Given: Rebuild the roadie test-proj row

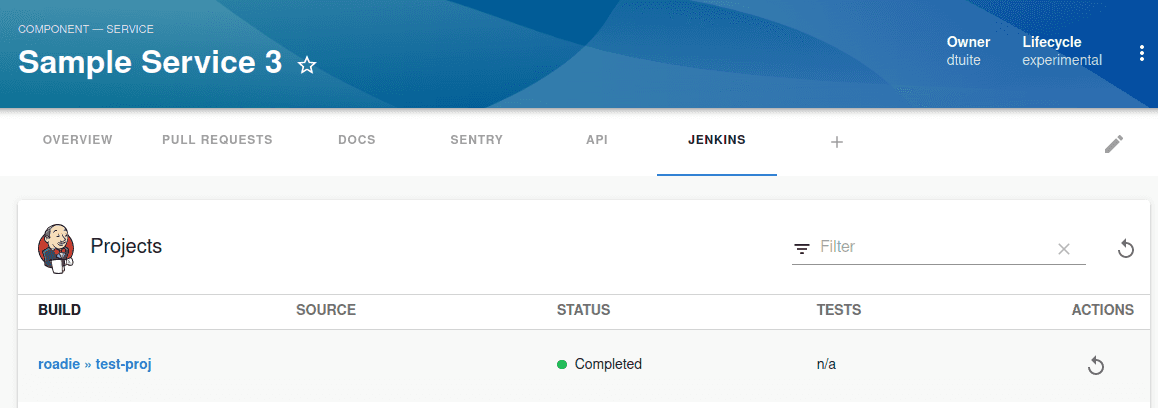Looking at the screenshot, I should click(x=1096, y=365).
